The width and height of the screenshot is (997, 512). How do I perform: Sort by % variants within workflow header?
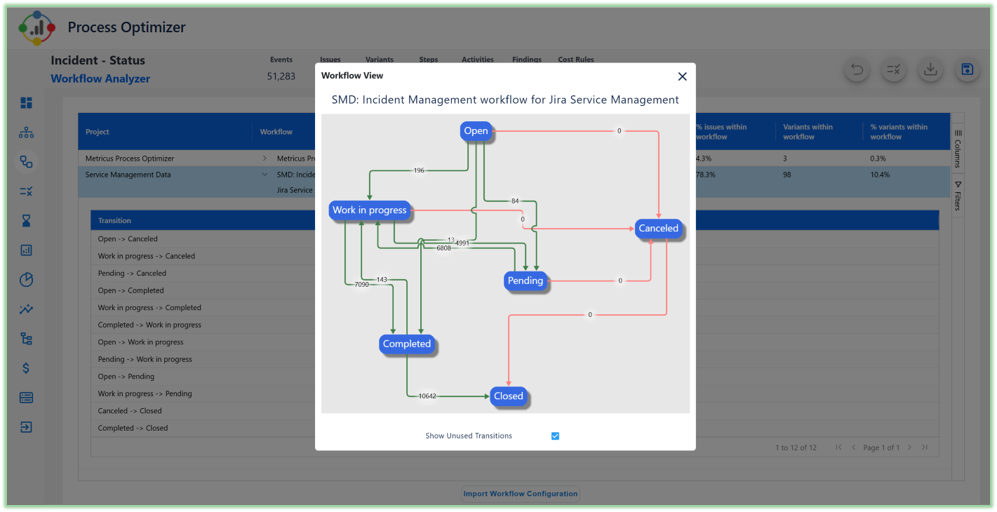point(898,132)
